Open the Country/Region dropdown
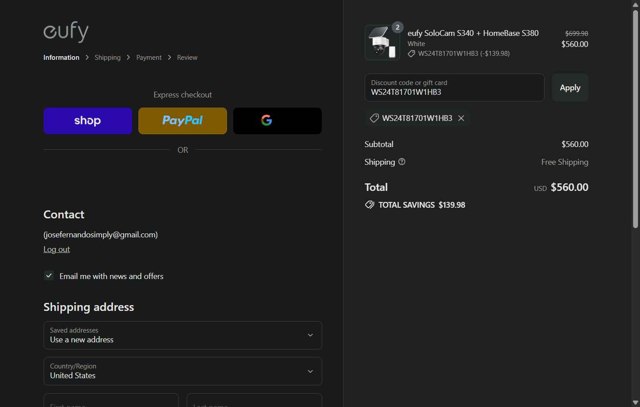The width and height of the screenshot is (640, 407). pos(182,371)
